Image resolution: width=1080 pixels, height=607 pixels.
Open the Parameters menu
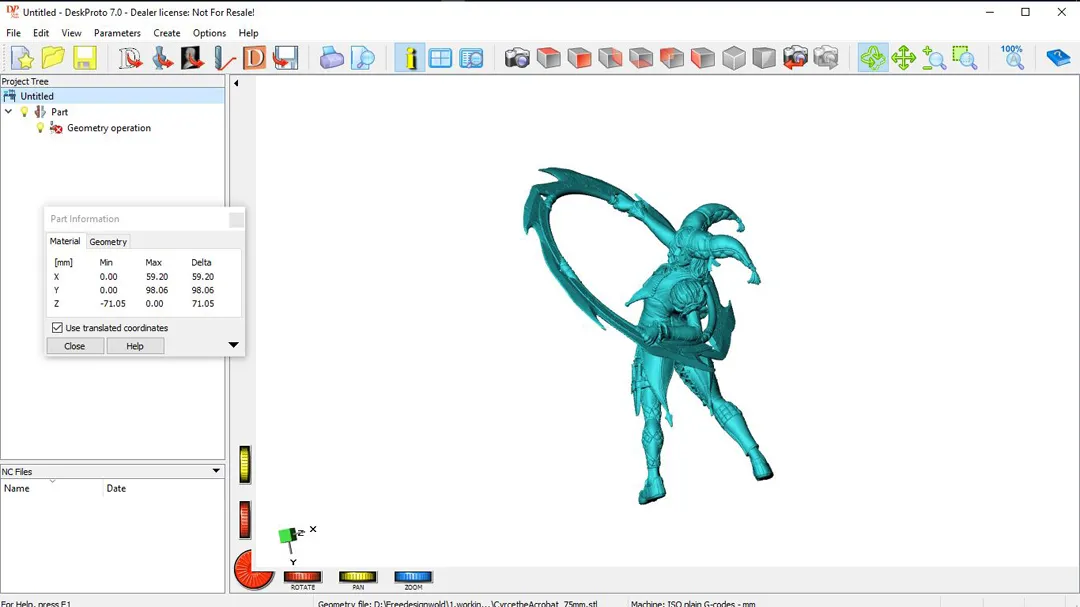click(117, 33)
